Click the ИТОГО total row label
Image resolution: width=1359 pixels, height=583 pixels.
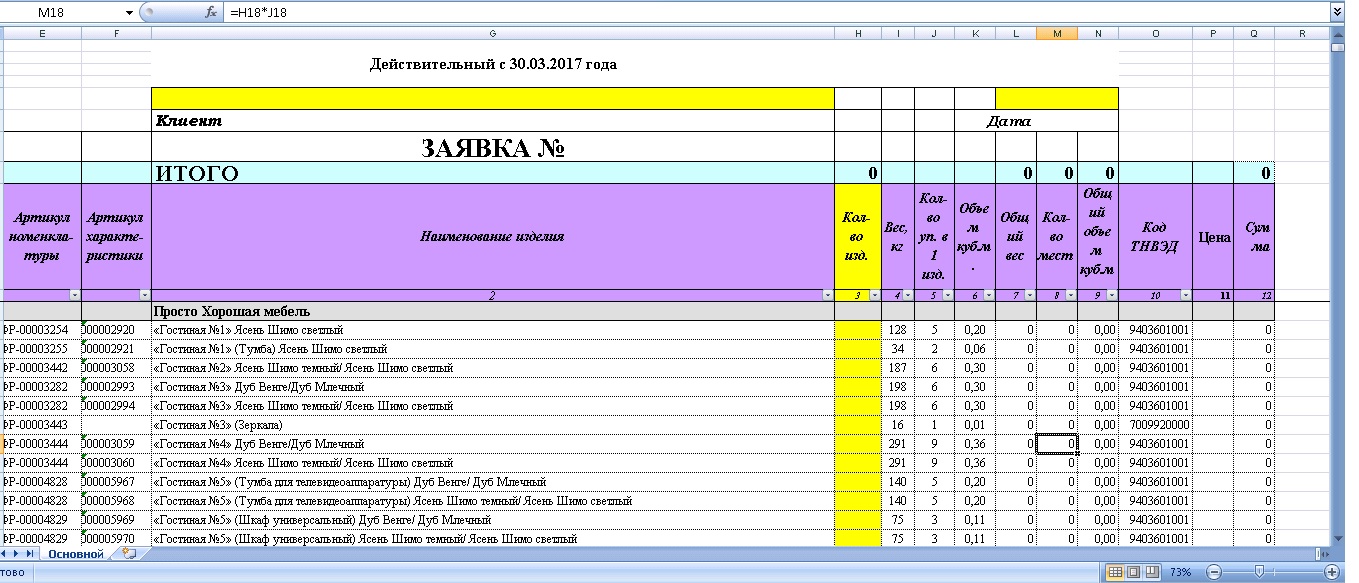pos(196,174)
